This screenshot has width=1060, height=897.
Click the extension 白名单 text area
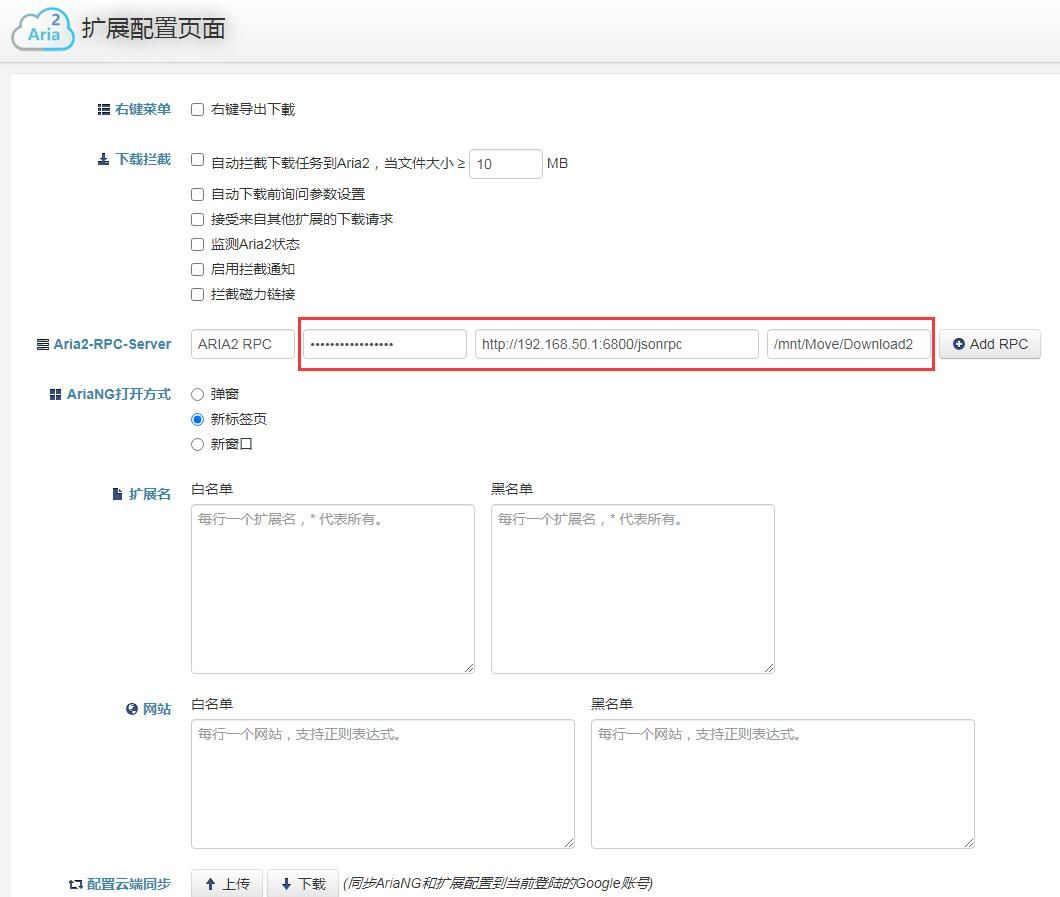[x=332, y=588]
